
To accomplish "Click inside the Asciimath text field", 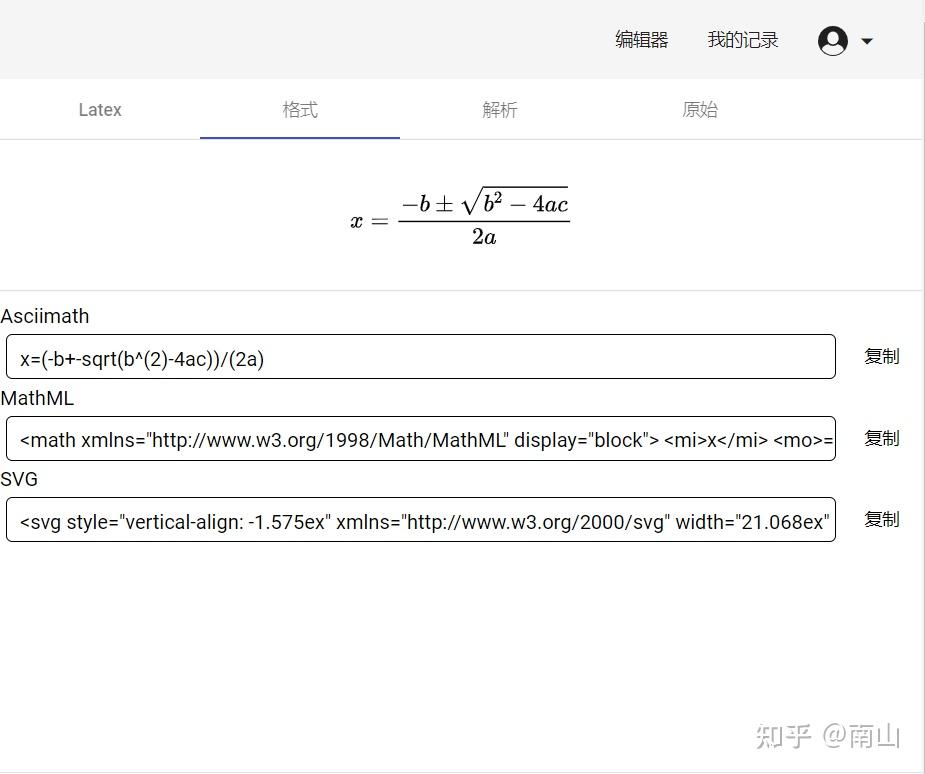I will click(x=420, y=356).
